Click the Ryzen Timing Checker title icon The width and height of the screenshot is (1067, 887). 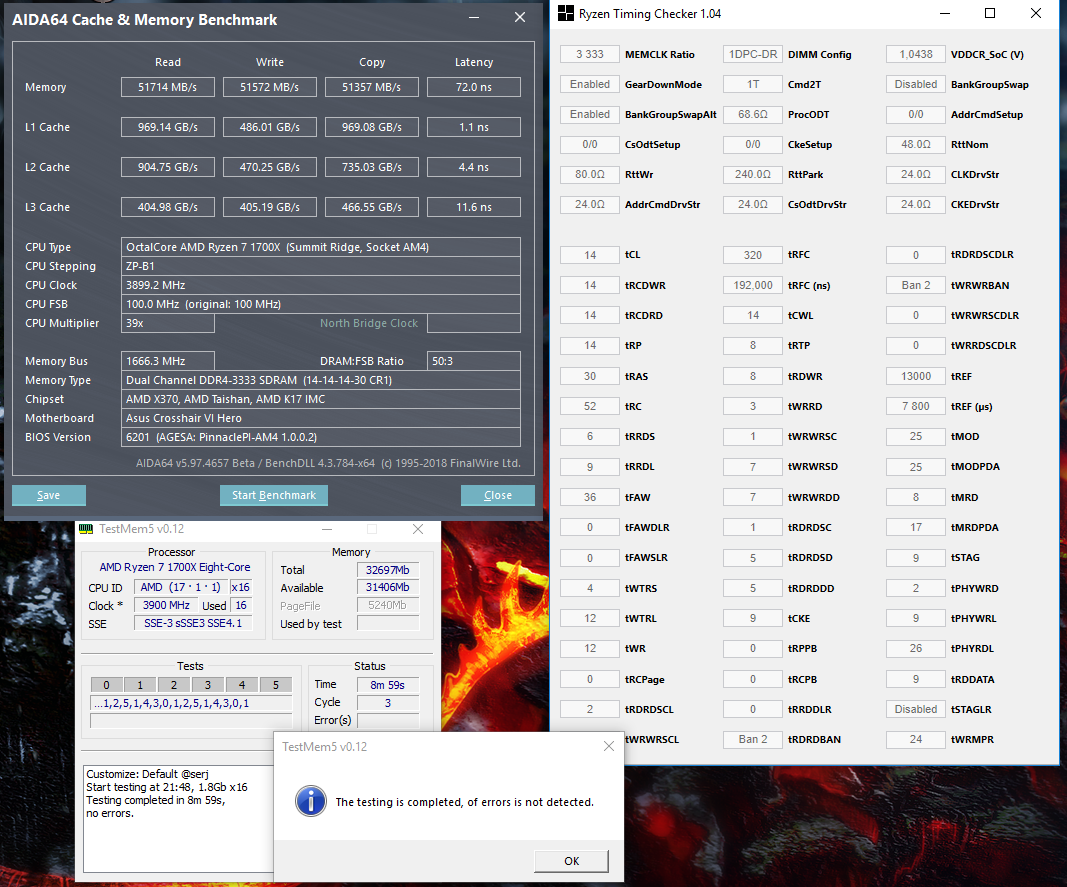click(x=566, y=14)
